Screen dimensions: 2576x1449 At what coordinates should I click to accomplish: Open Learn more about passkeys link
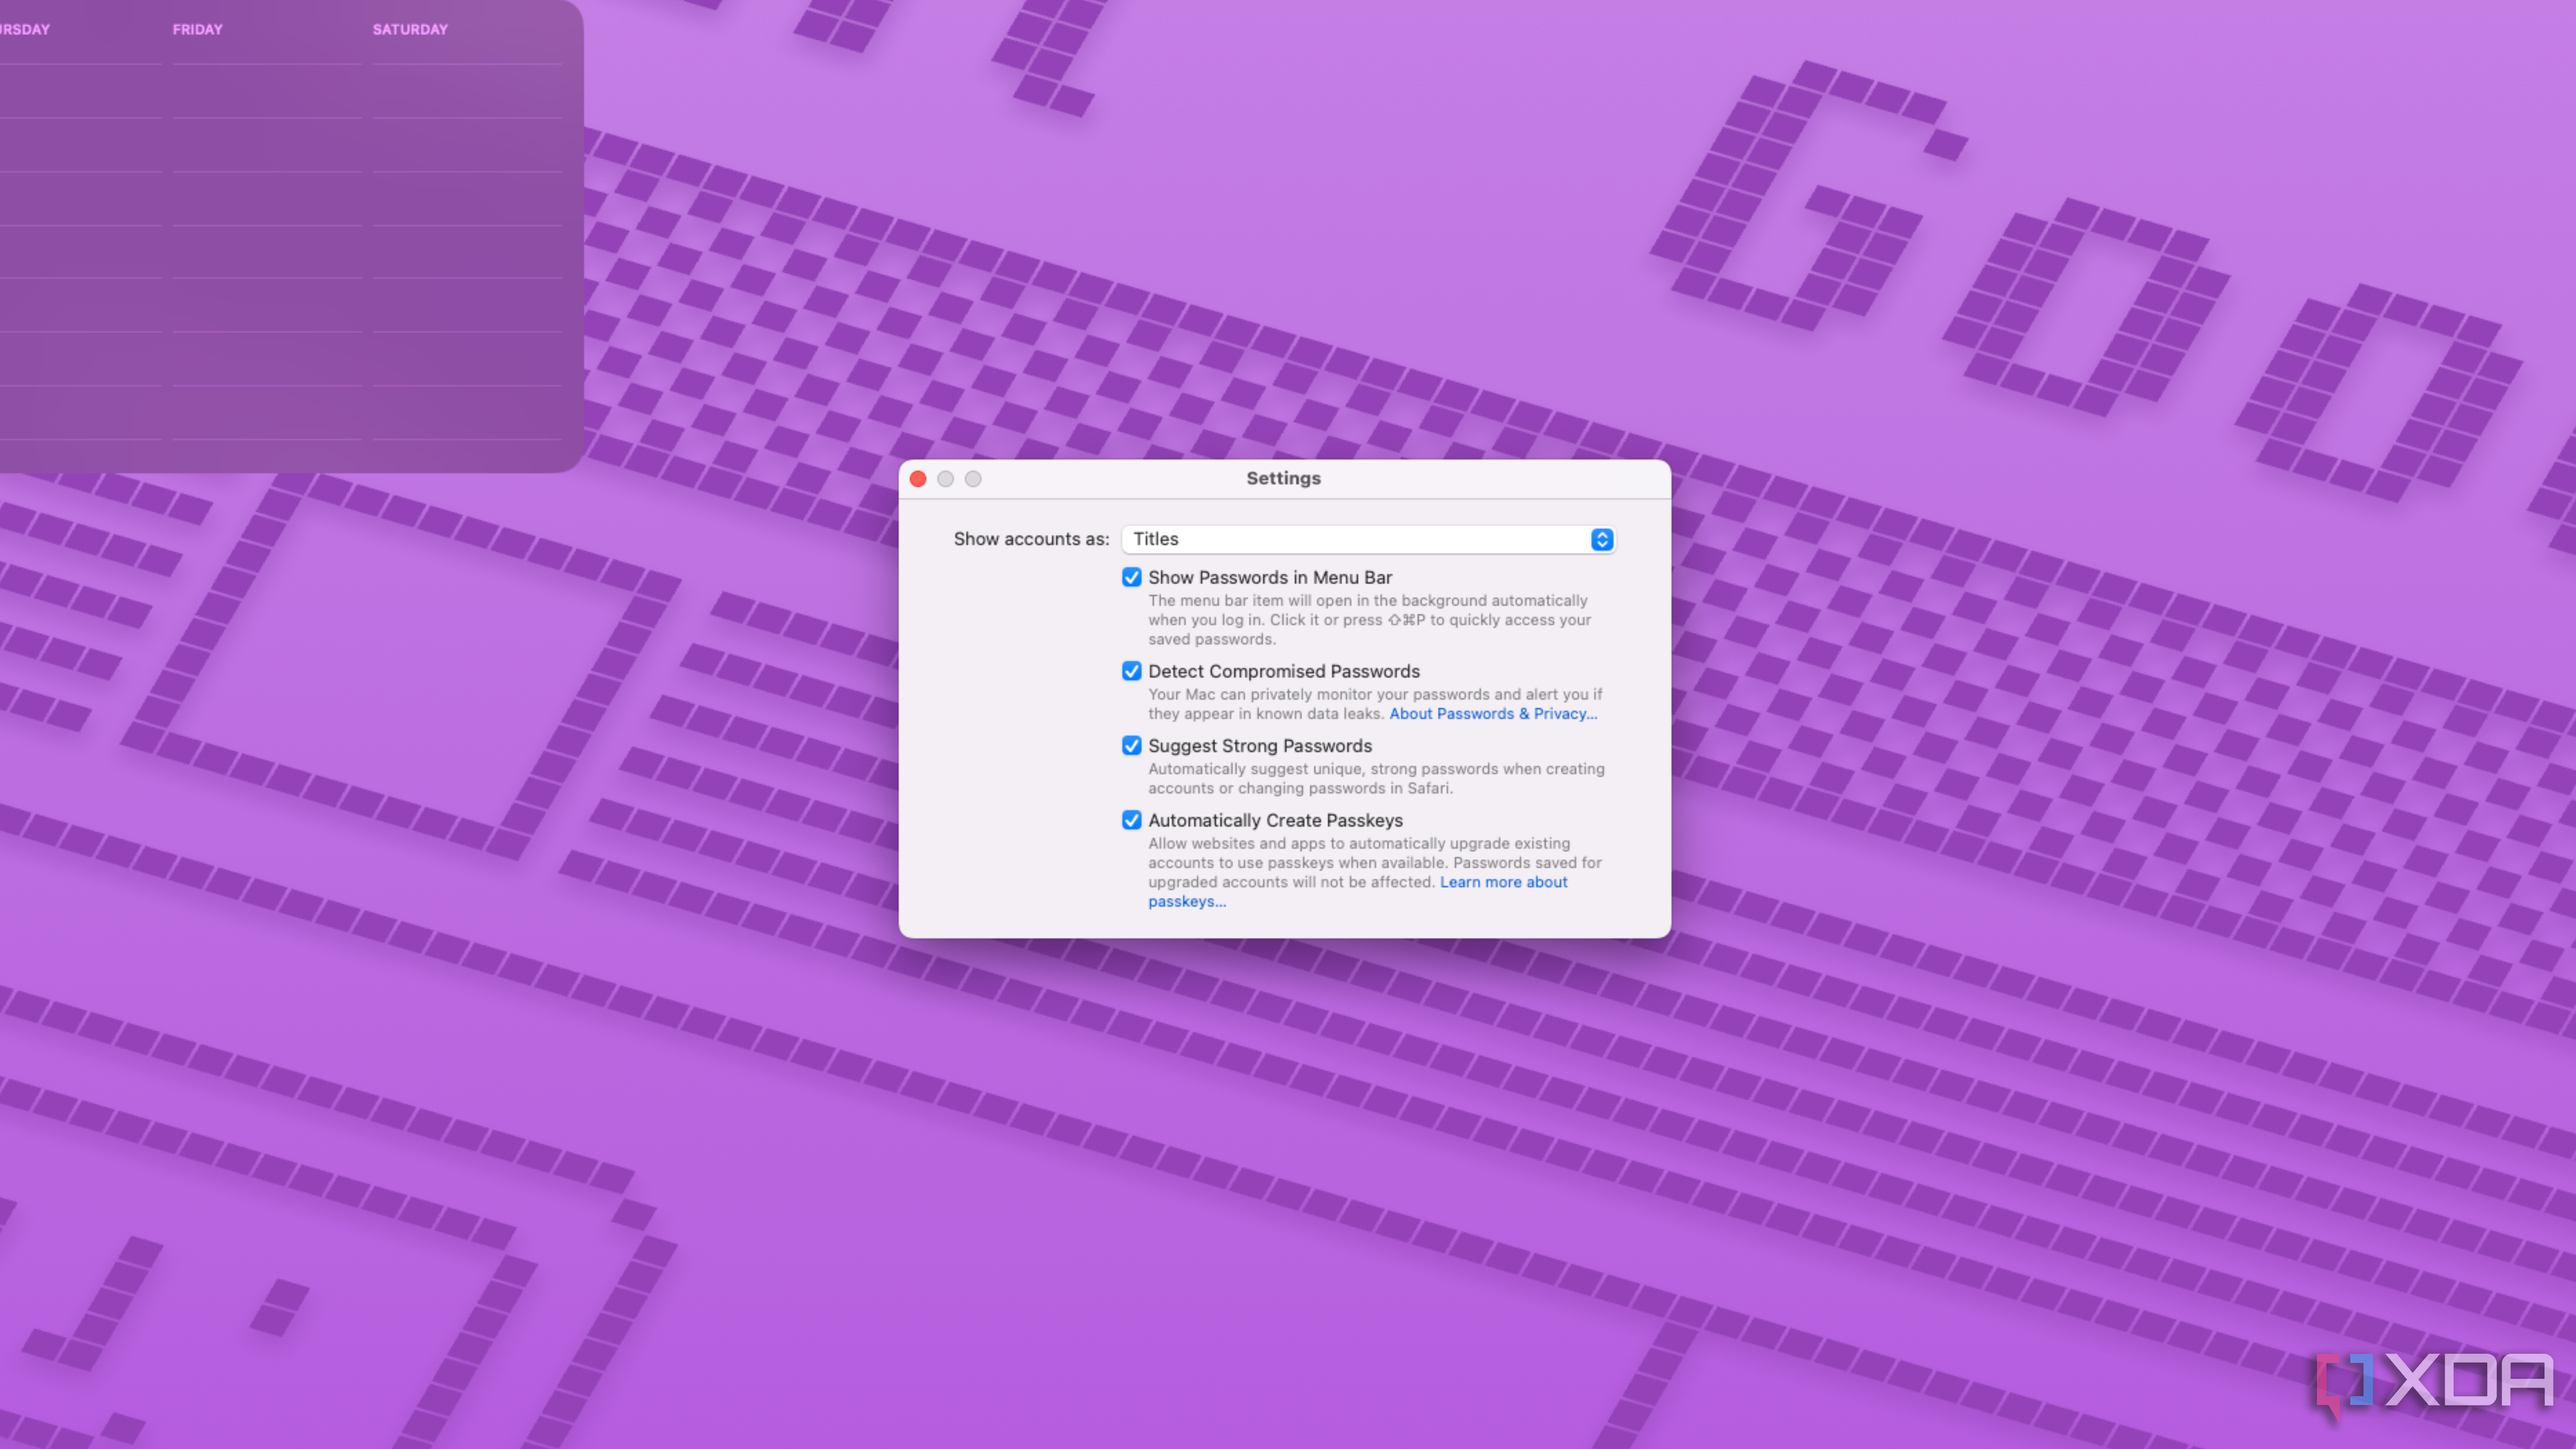[1503, 882]
